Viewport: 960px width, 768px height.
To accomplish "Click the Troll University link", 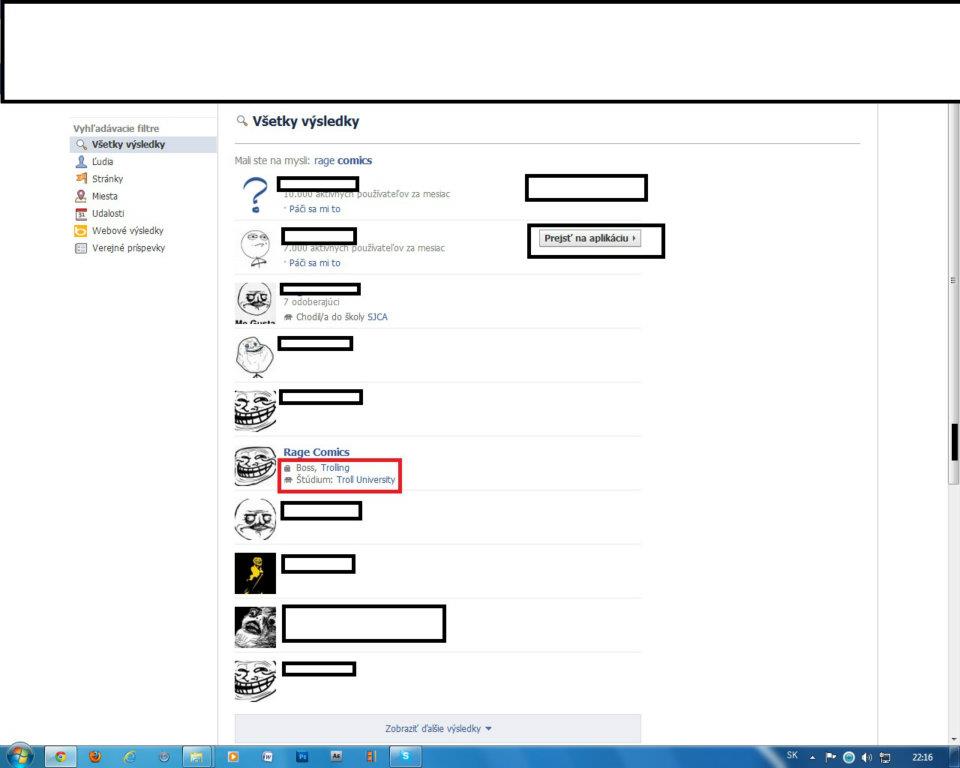I will 366,480.
